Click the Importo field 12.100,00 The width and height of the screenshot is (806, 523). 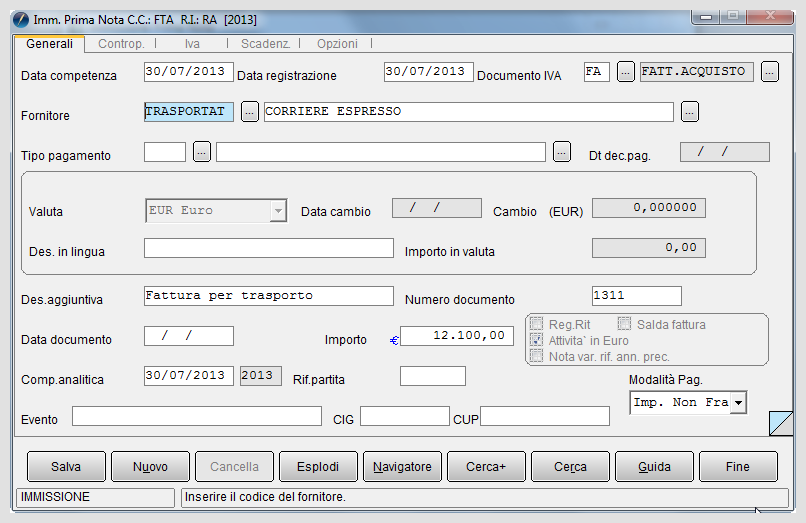click(x=457, y=336)
